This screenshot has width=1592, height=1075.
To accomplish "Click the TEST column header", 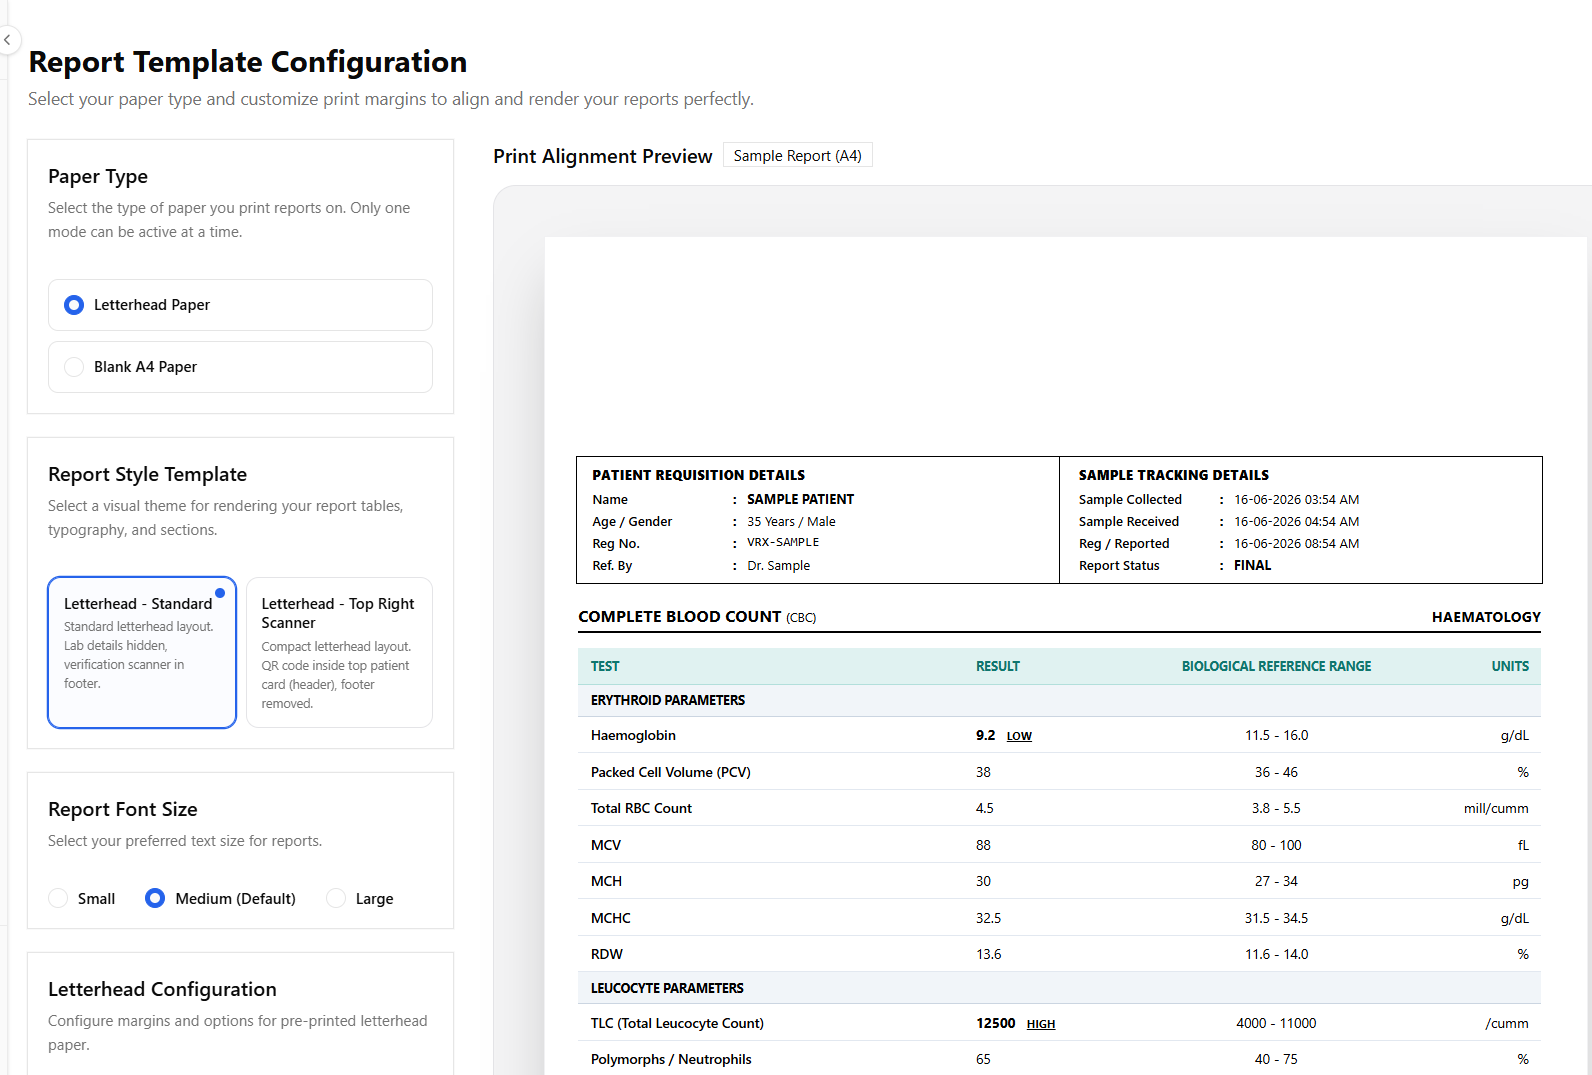I will [605, 666].
